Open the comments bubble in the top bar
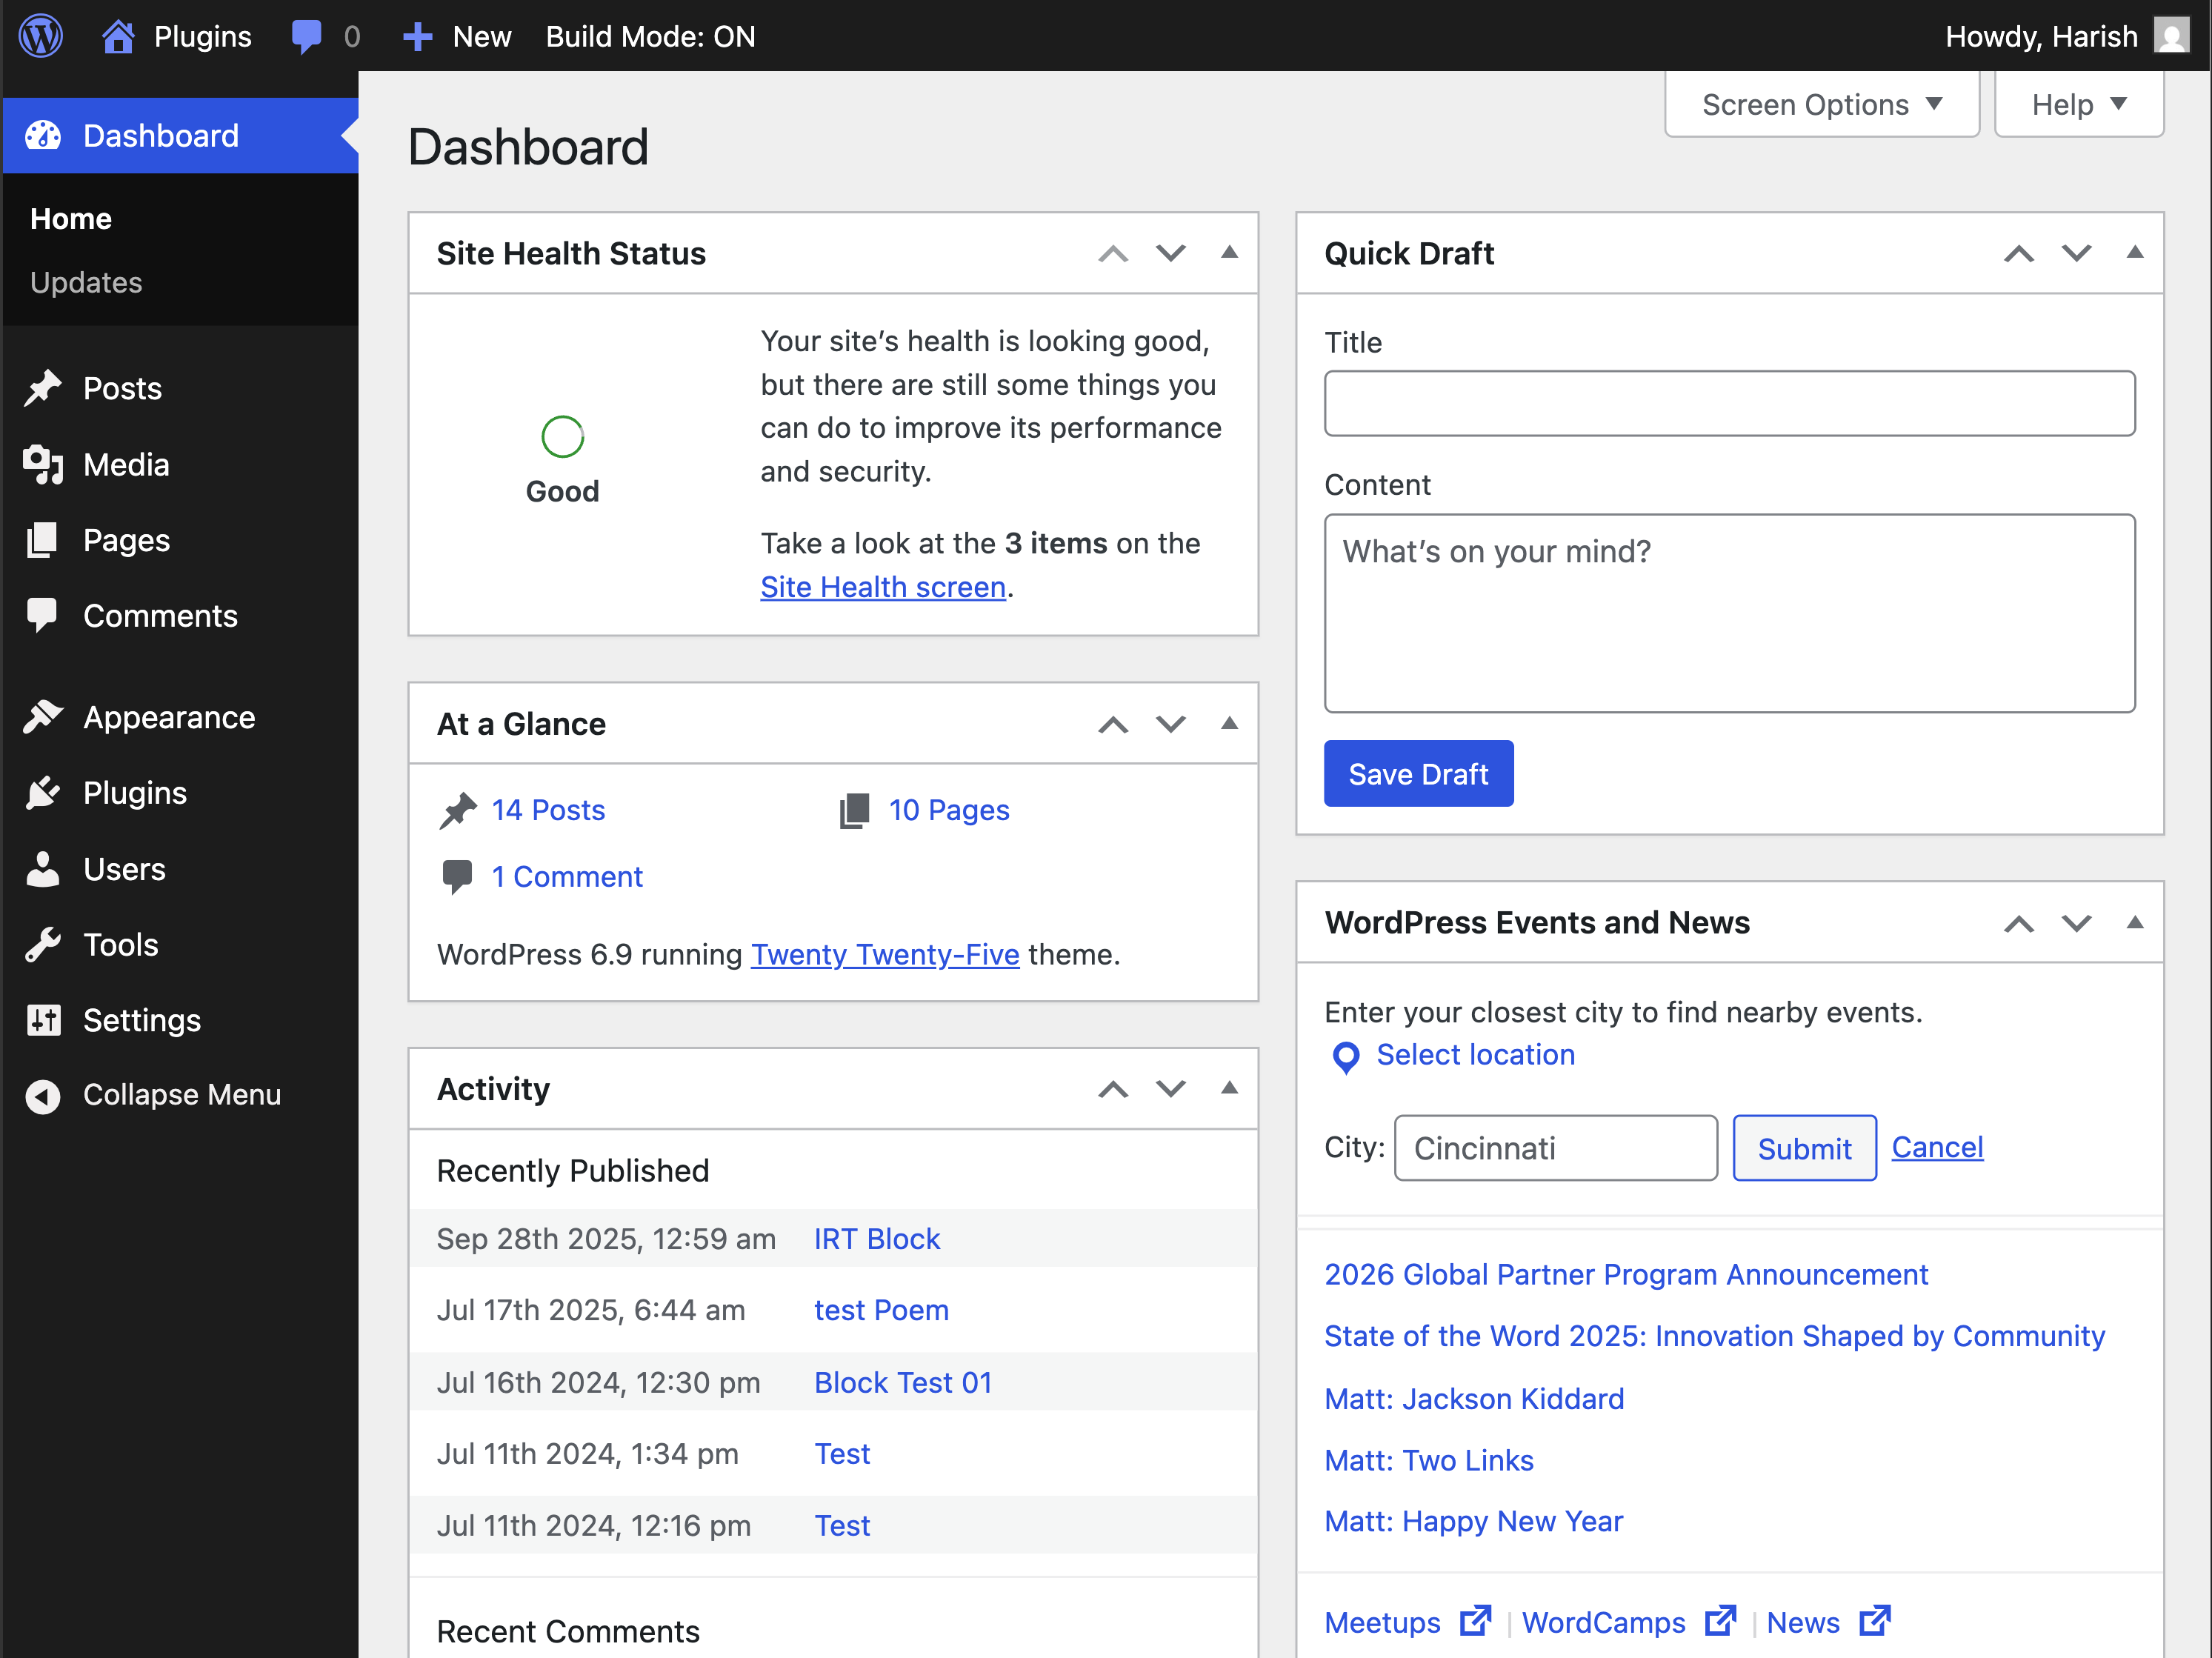 (307, 35)
